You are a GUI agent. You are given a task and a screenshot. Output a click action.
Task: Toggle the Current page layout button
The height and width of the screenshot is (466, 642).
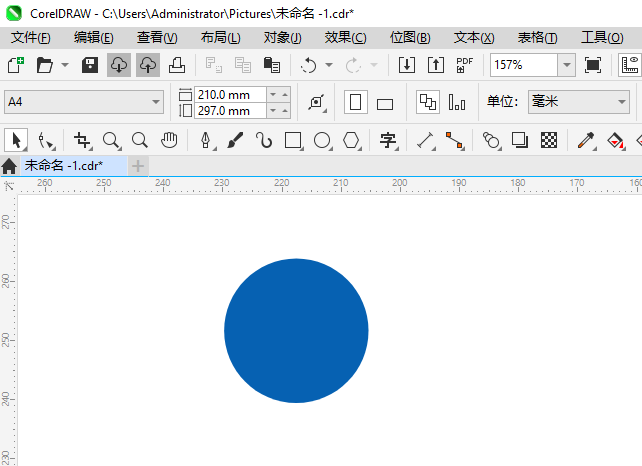(x=457, y=102)
